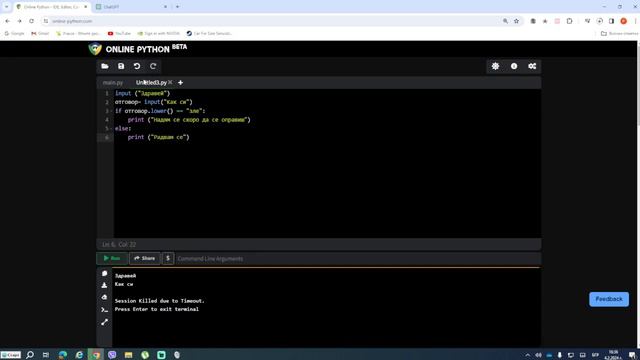This screenshot has width=640, height=360.
Task: Switch to the main.py tab
Action: 113,82
